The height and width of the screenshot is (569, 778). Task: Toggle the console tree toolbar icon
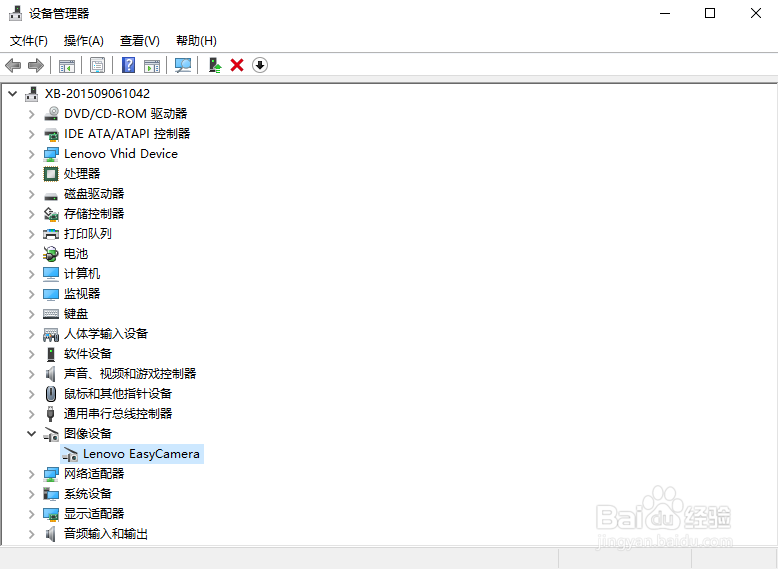click(x=66, y=65)
